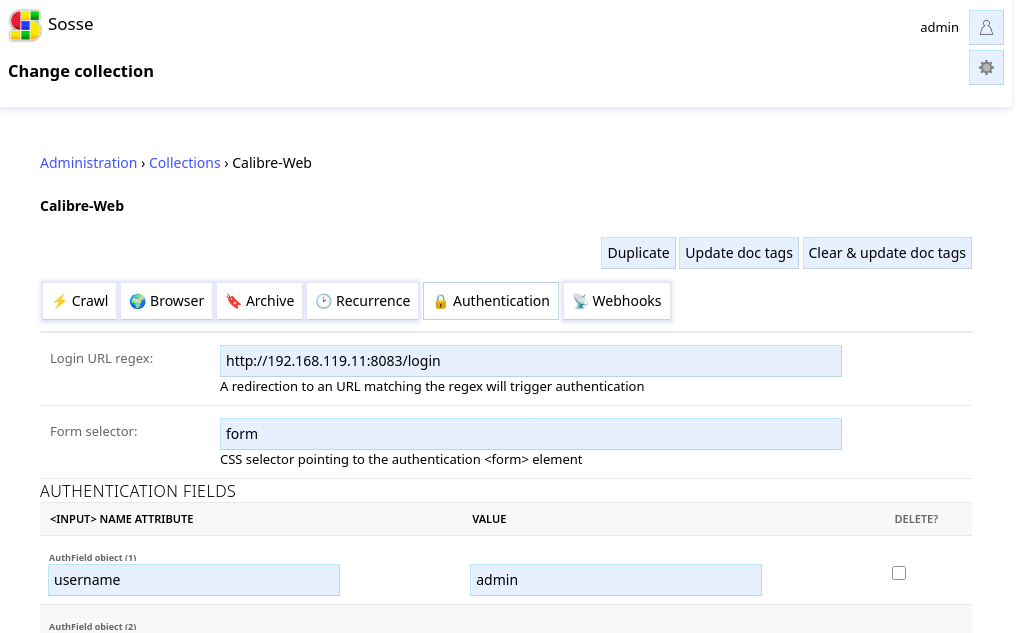Viewport: 1024px width, 633px height.
Task: Click the Login URL regex label
Action: tap(101, 359)
